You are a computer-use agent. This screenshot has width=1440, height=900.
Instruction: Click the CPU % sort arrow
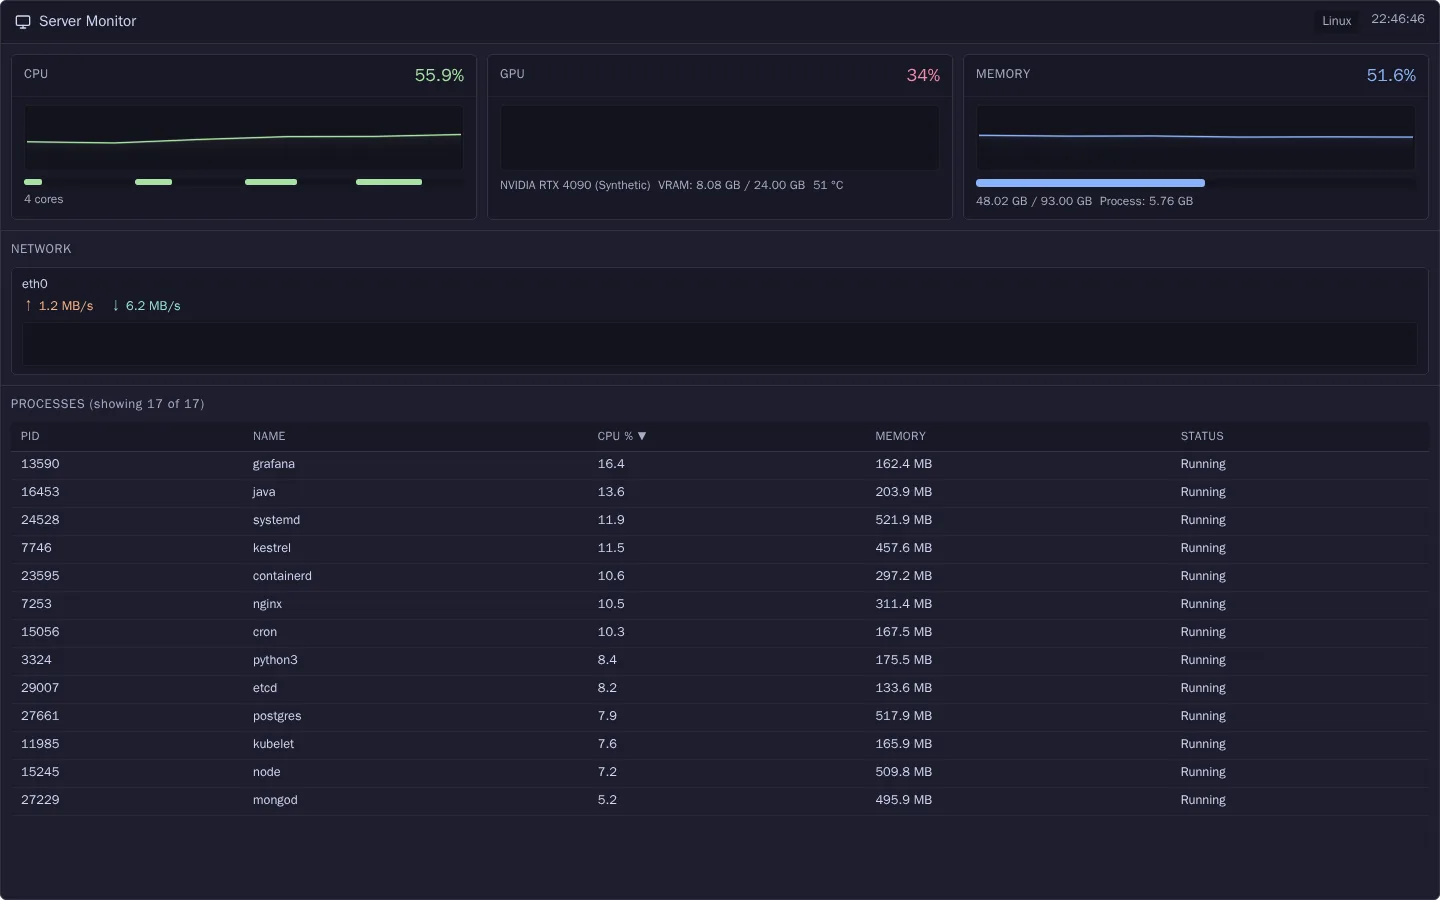(642, 436)
